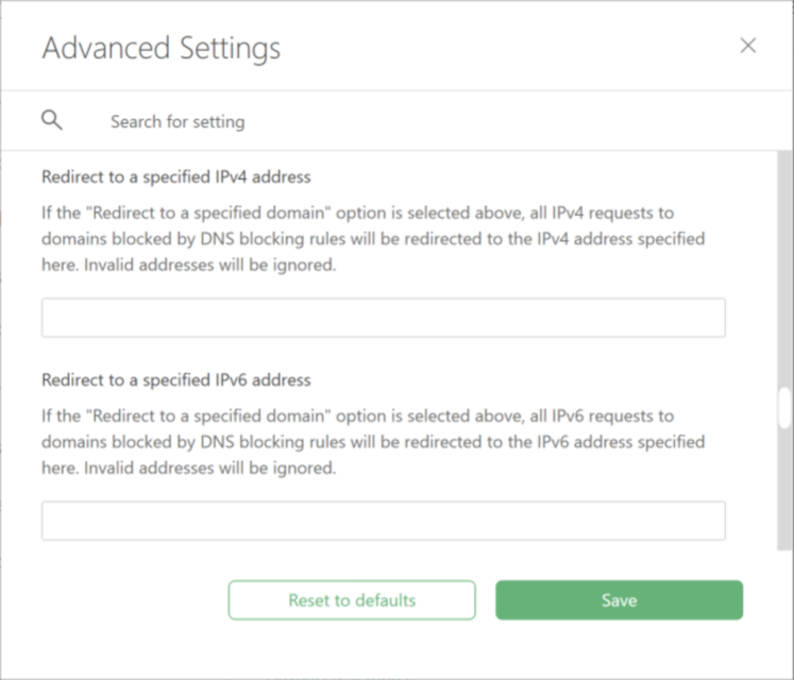Close the Advanced Settings dialog
794x680 pixels.
748,46
